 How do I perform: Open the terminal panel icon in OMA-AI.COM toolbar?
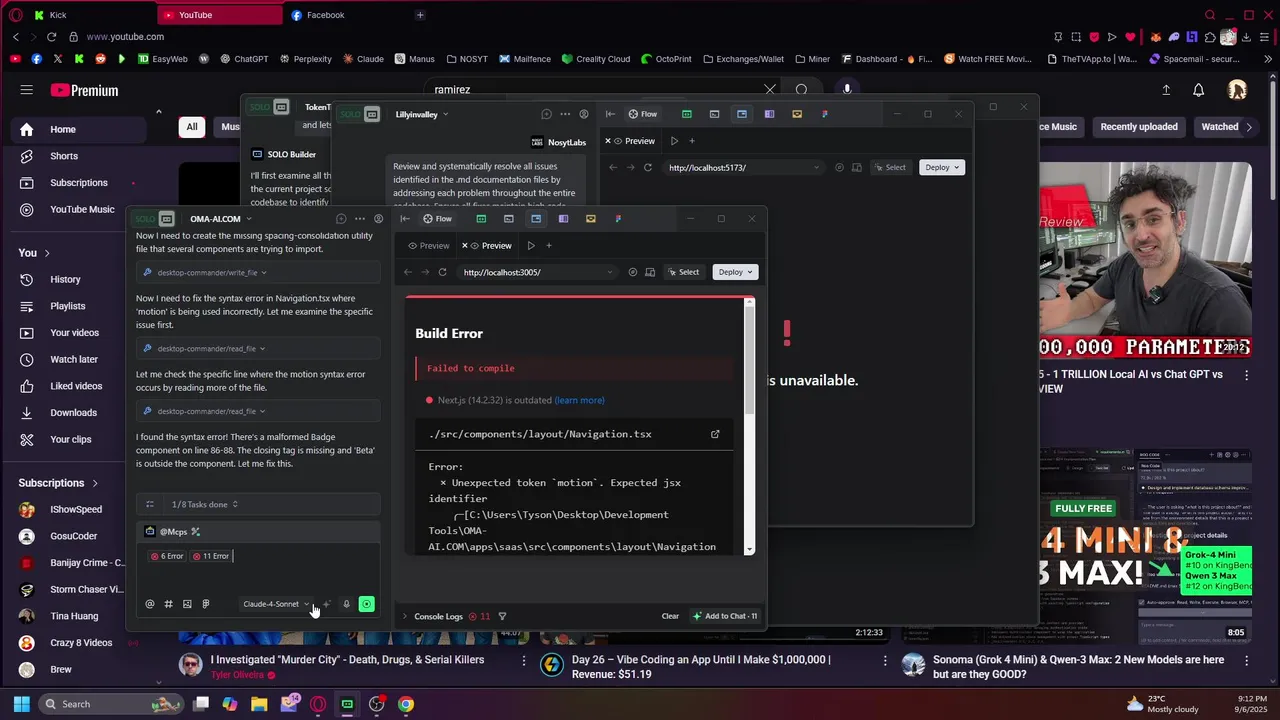tap(509, 219)
